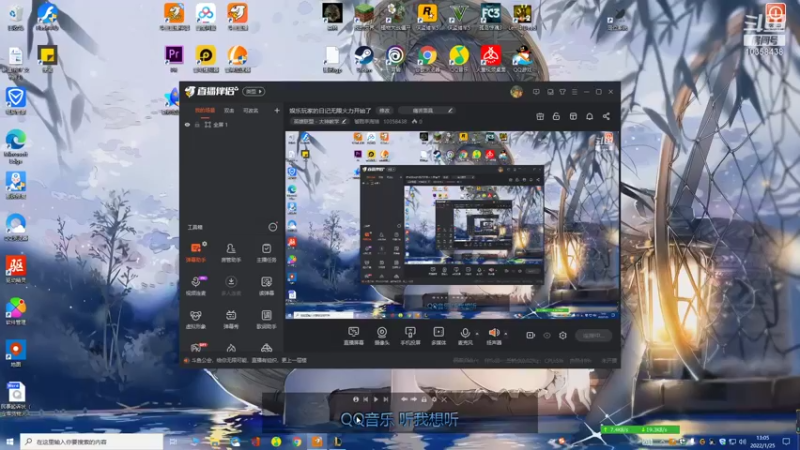Screen dimensions: 800x450
Task: Open the 视频连麦 video co-stream tool
Action: coord(195,286)
